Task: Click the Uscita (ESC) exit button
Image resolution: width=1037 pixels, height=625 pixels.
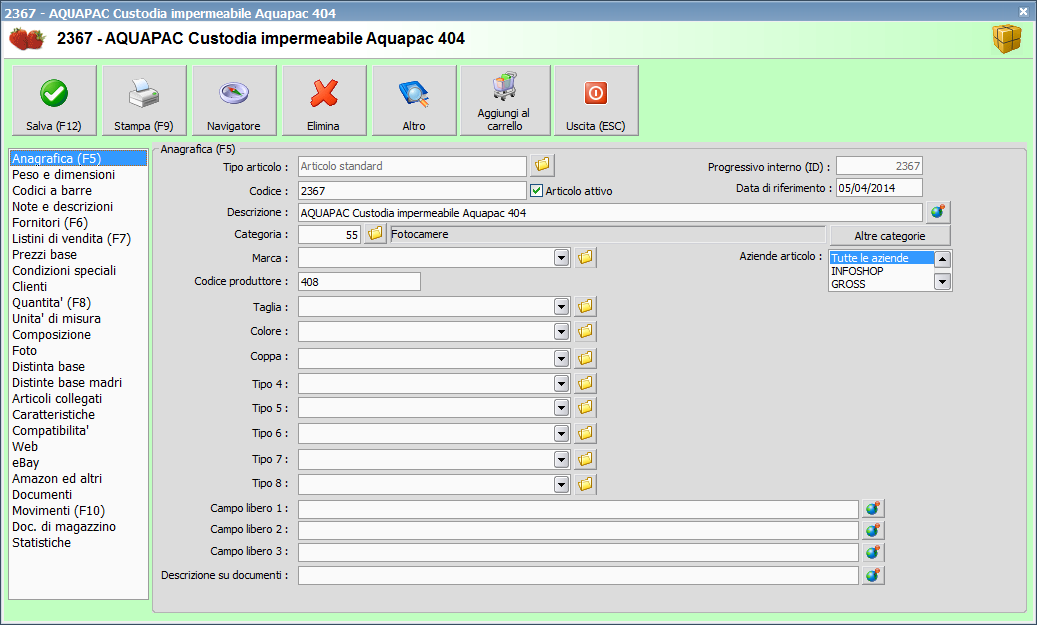Action: [x=596, y=101]
